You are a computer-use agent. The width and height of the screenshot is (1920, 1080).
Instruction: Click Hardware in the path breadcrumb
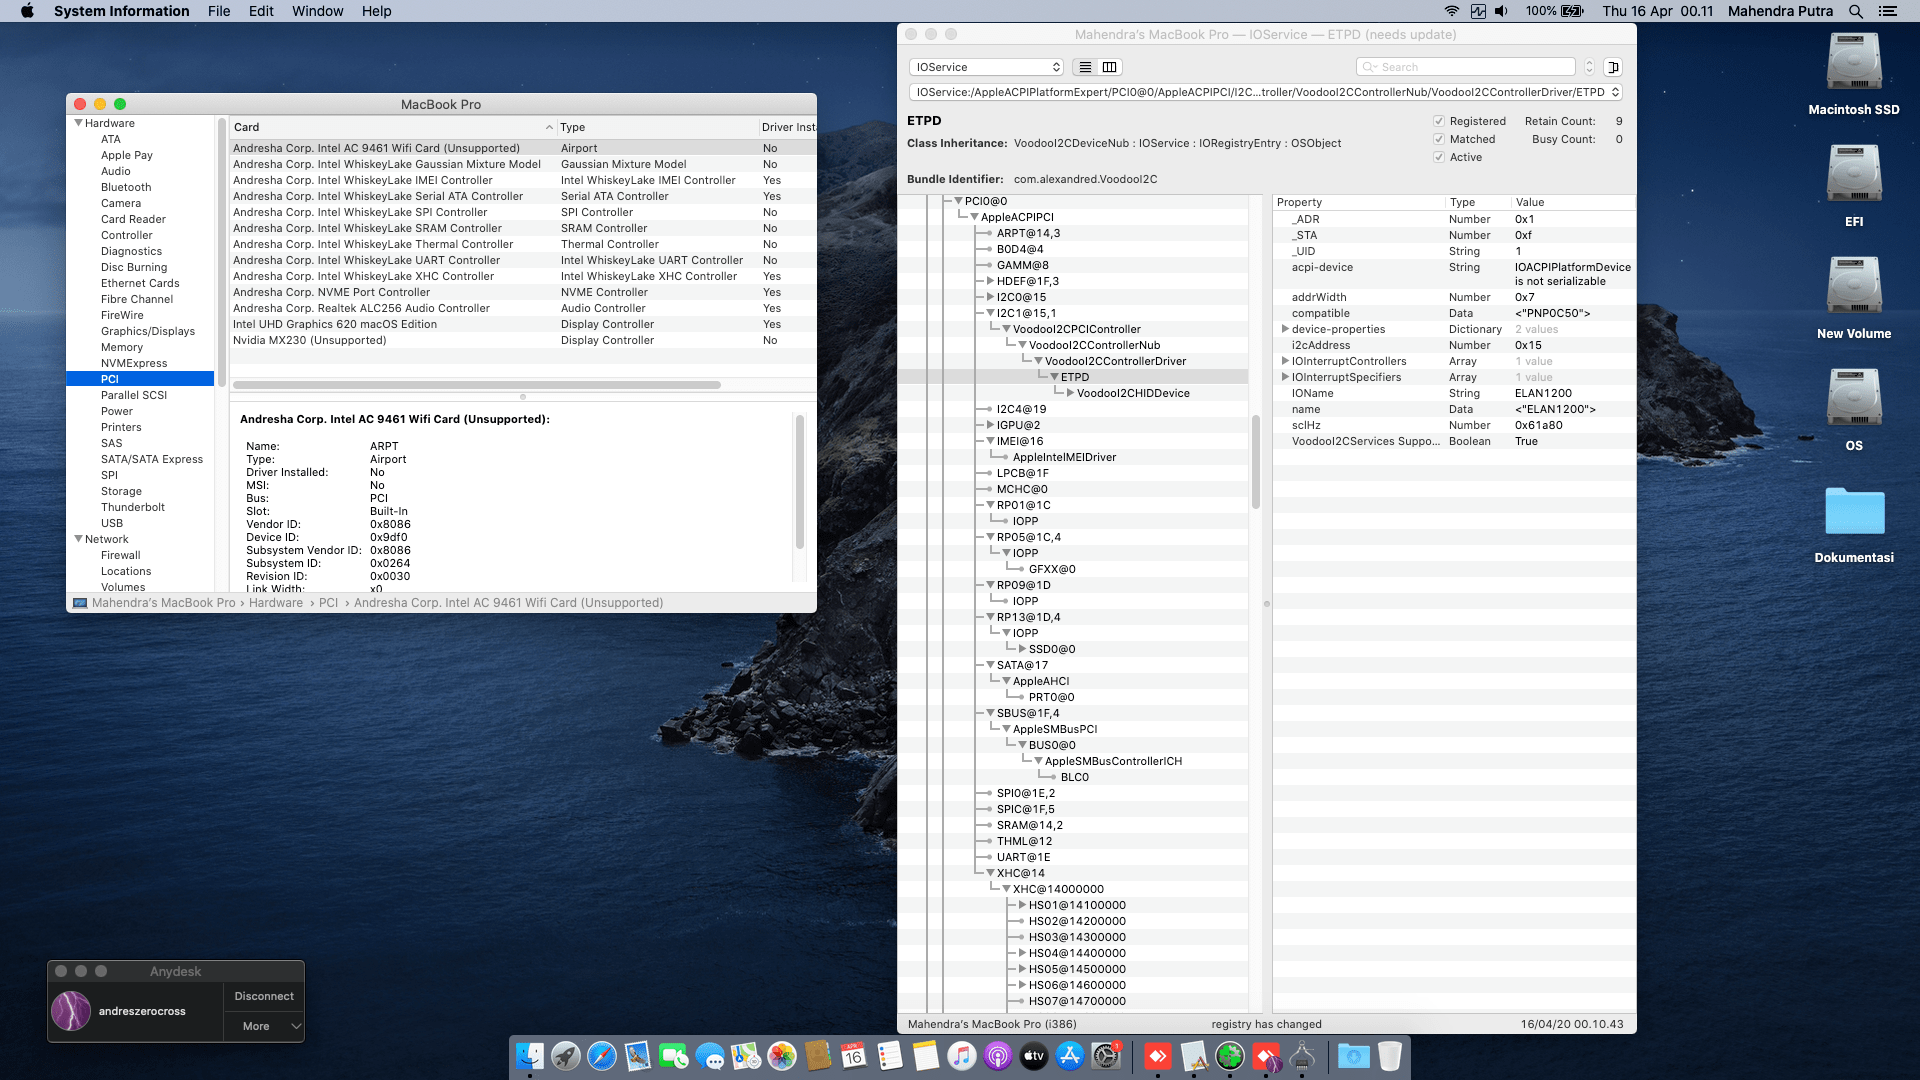[276, 603]
